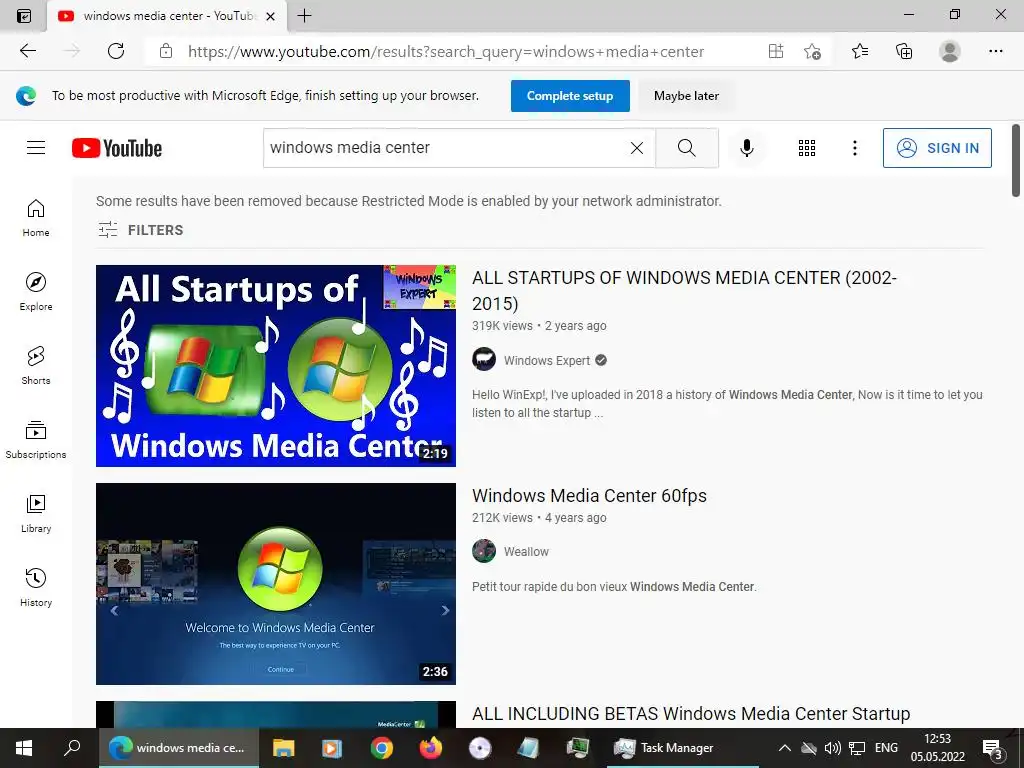Go to Home in the sidebar
The image size is (1024, 768).
click(x=36, y=218)
